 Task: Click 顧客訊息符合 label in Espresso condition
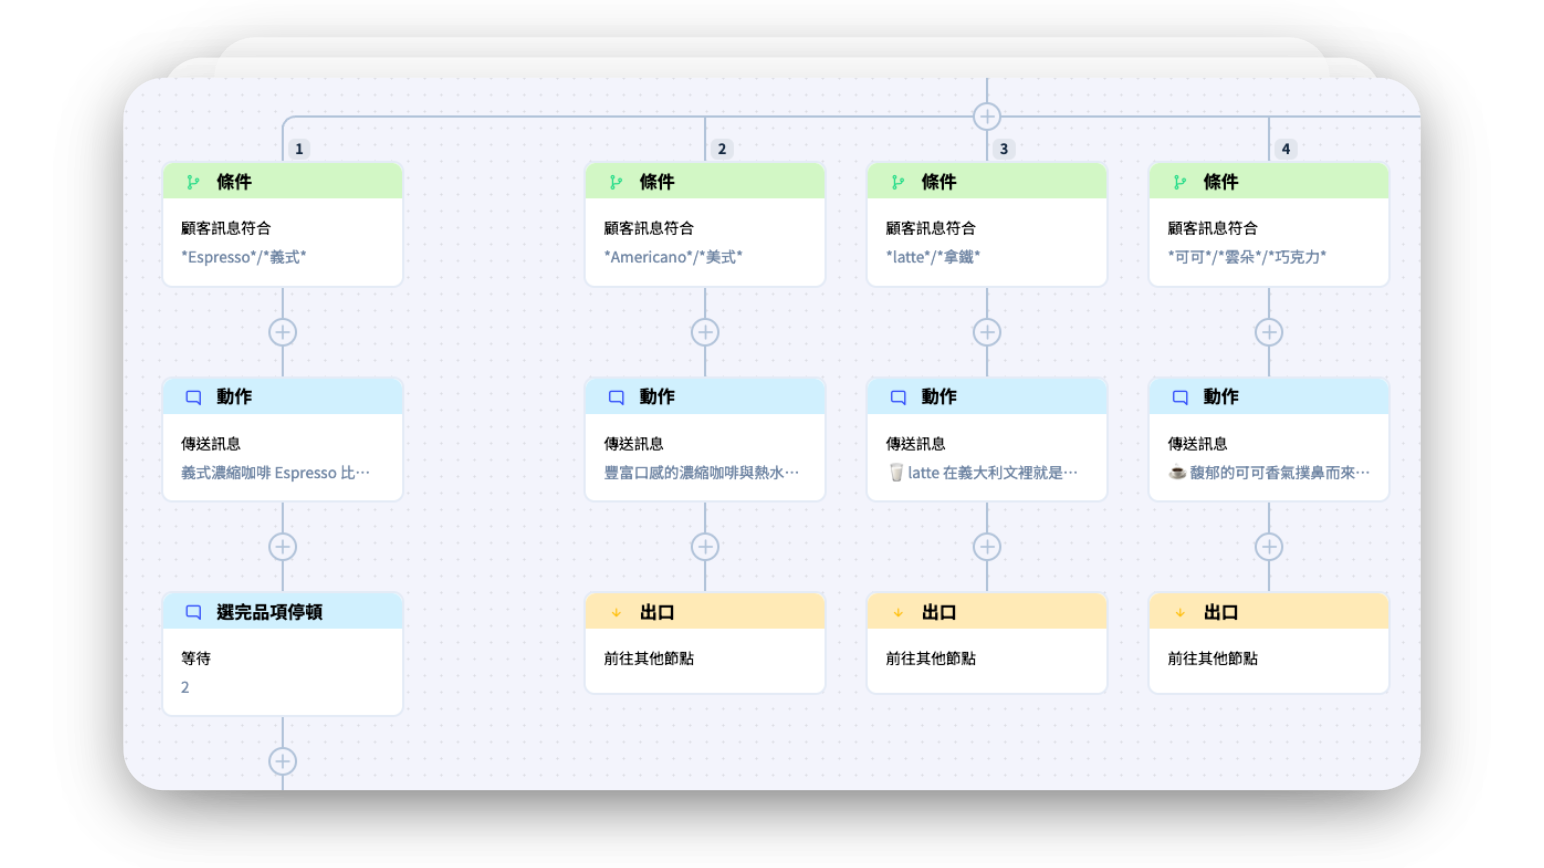pyautogui.click(x=226, y=228)
